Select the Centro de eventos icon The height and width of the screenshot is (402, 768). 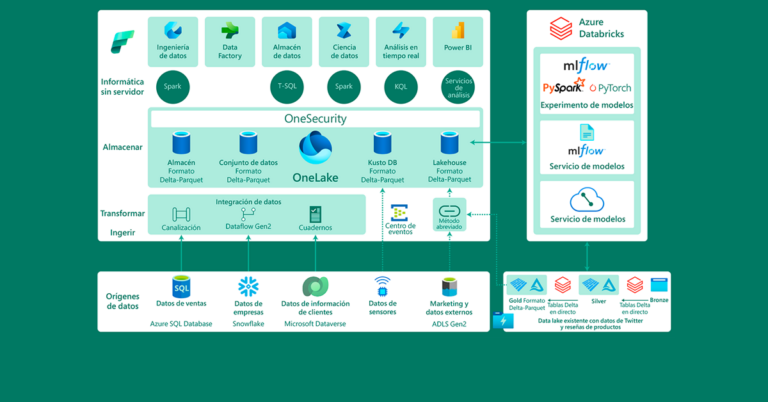(x=400, y=213)
